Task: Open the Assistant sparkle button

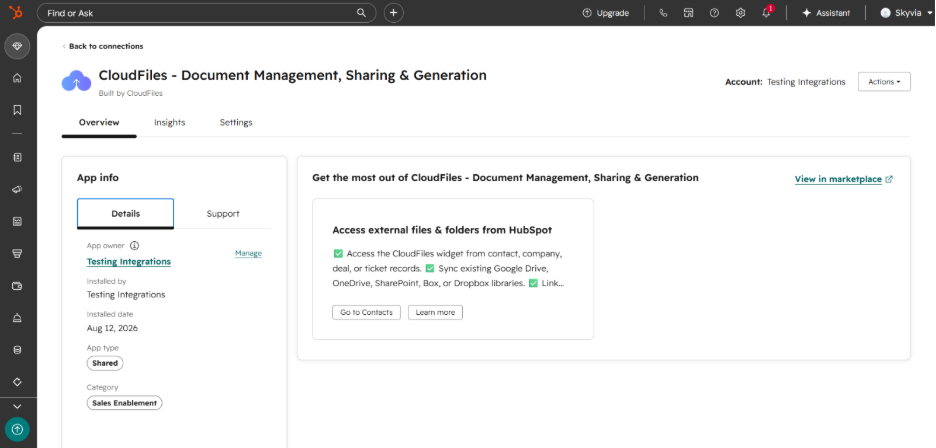Action: click(826, 13)
